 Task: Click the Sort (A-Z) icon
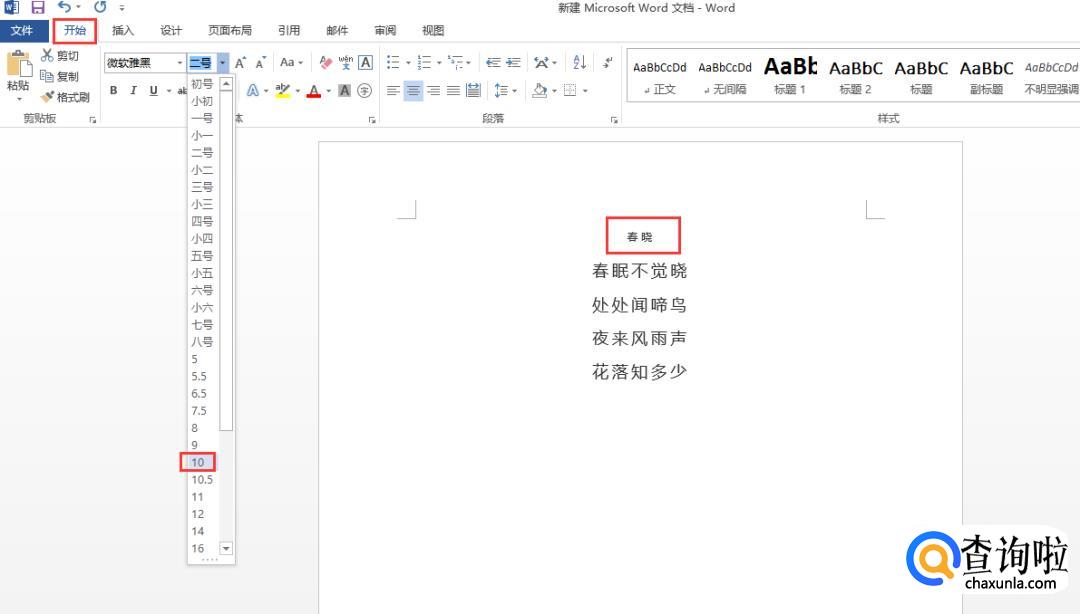click(580, 63)
